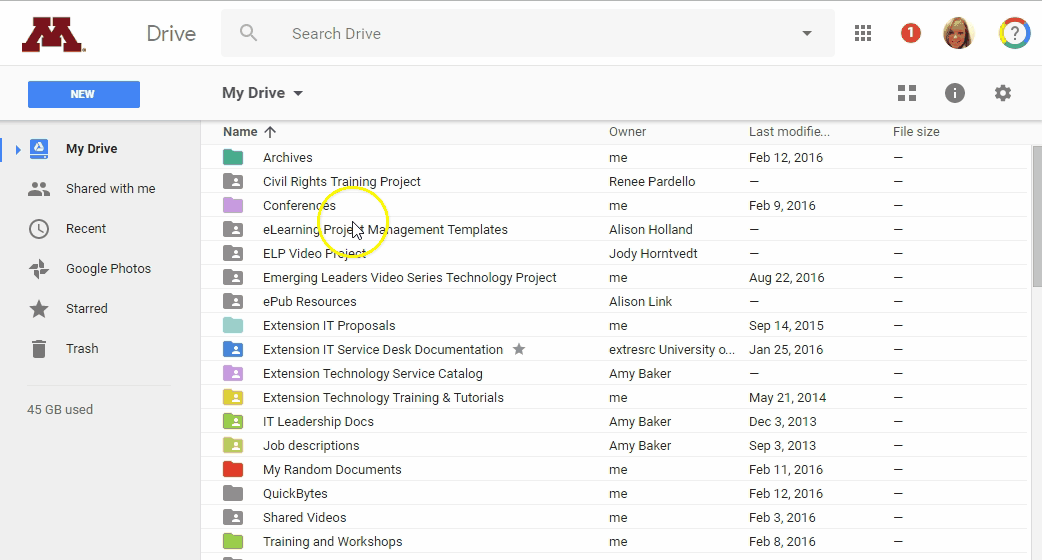
Task: Toggle star on Extension IT Service Desk Documentation
Action: tap(519, 349)
